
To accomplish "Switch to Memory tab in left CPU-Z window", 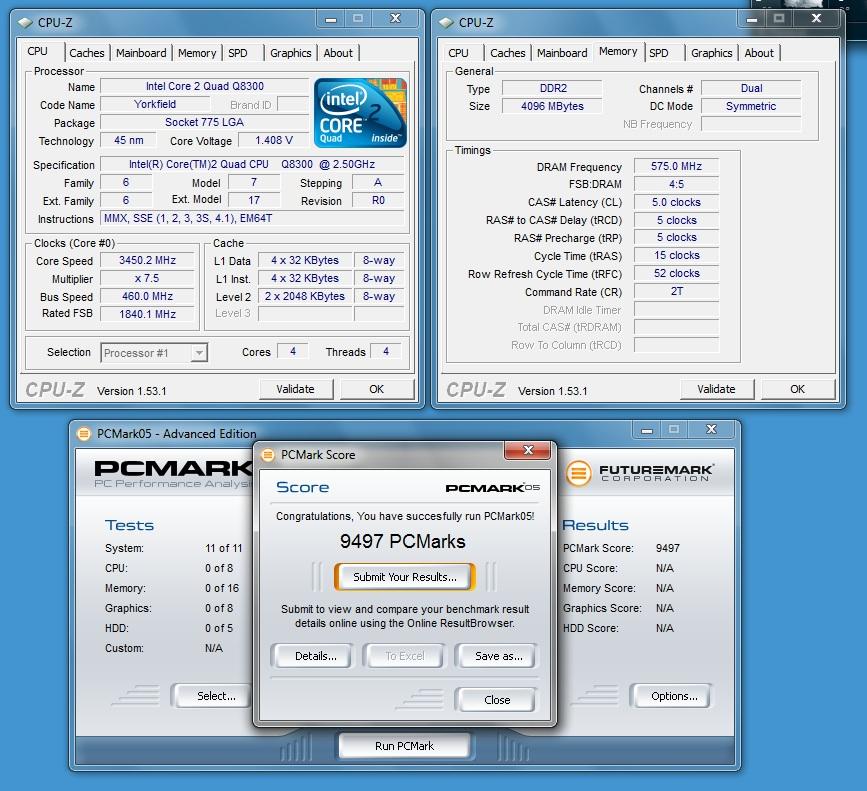I will [x=197, y=53].
